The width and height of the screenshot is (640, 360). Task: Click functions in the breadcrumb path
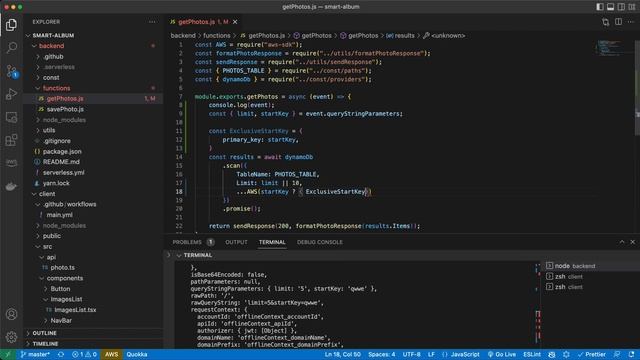click(x=217, y=36)
